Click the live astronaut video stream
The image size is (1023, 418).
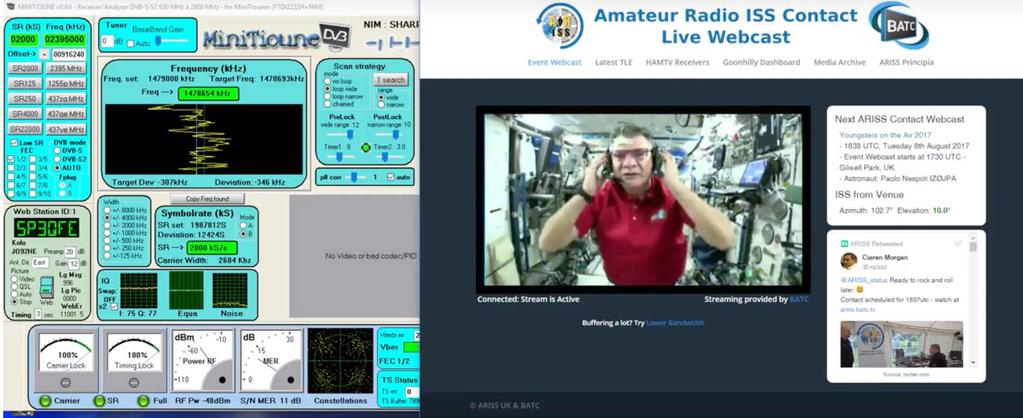tap(643, 199)
